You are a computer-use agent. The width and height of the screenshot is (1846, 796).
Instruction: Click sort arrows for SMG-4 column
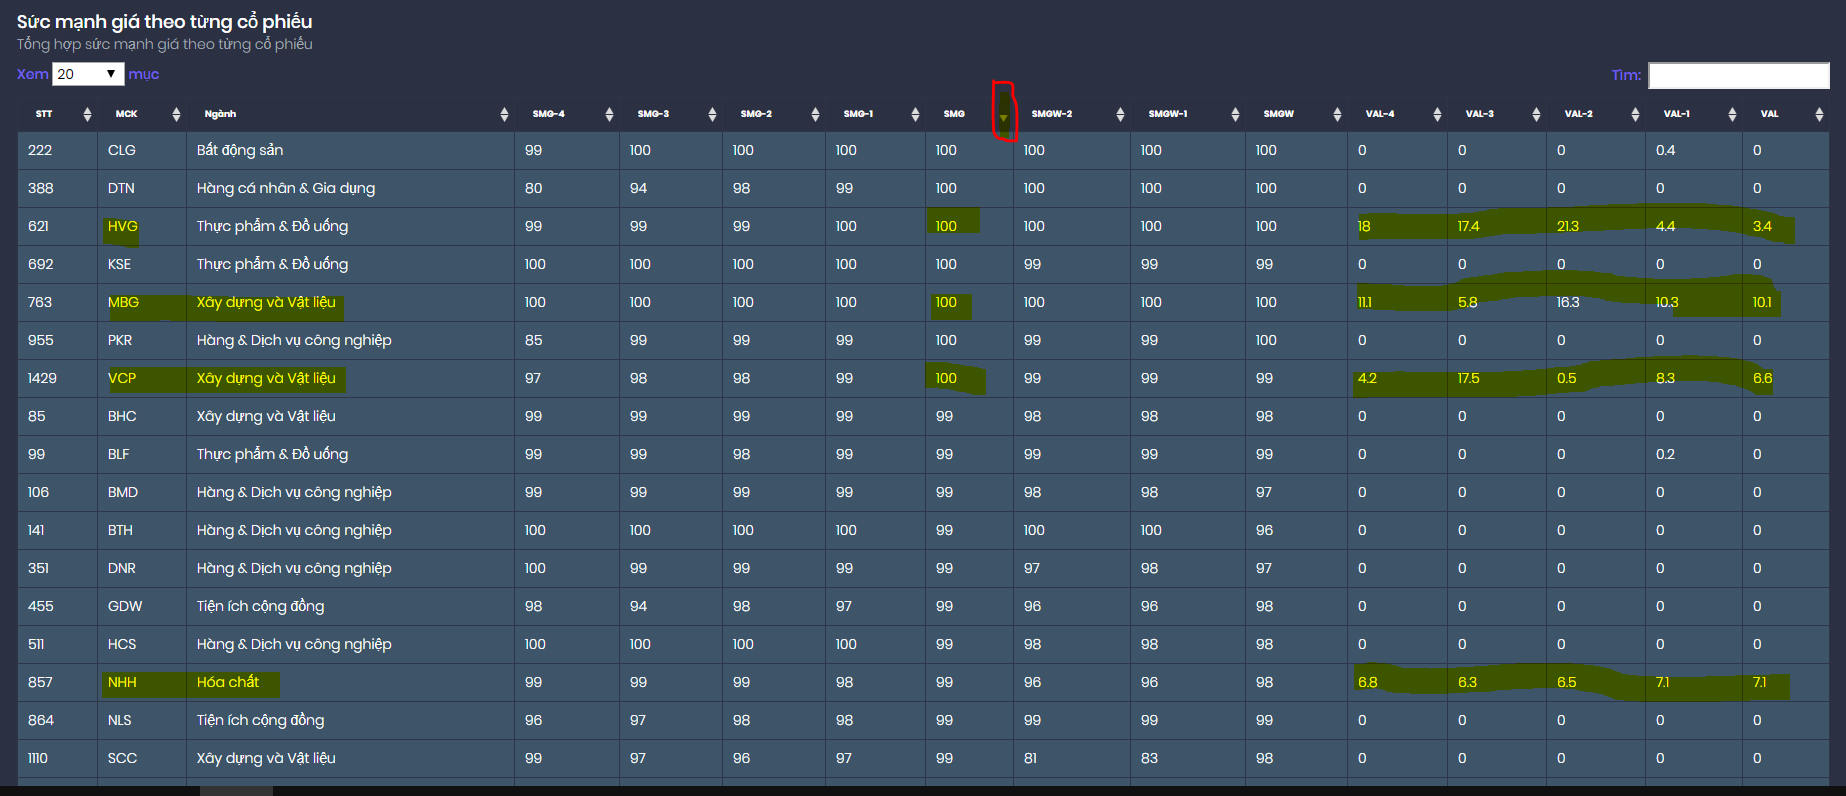pyautogui.click(x=609, y=115)
